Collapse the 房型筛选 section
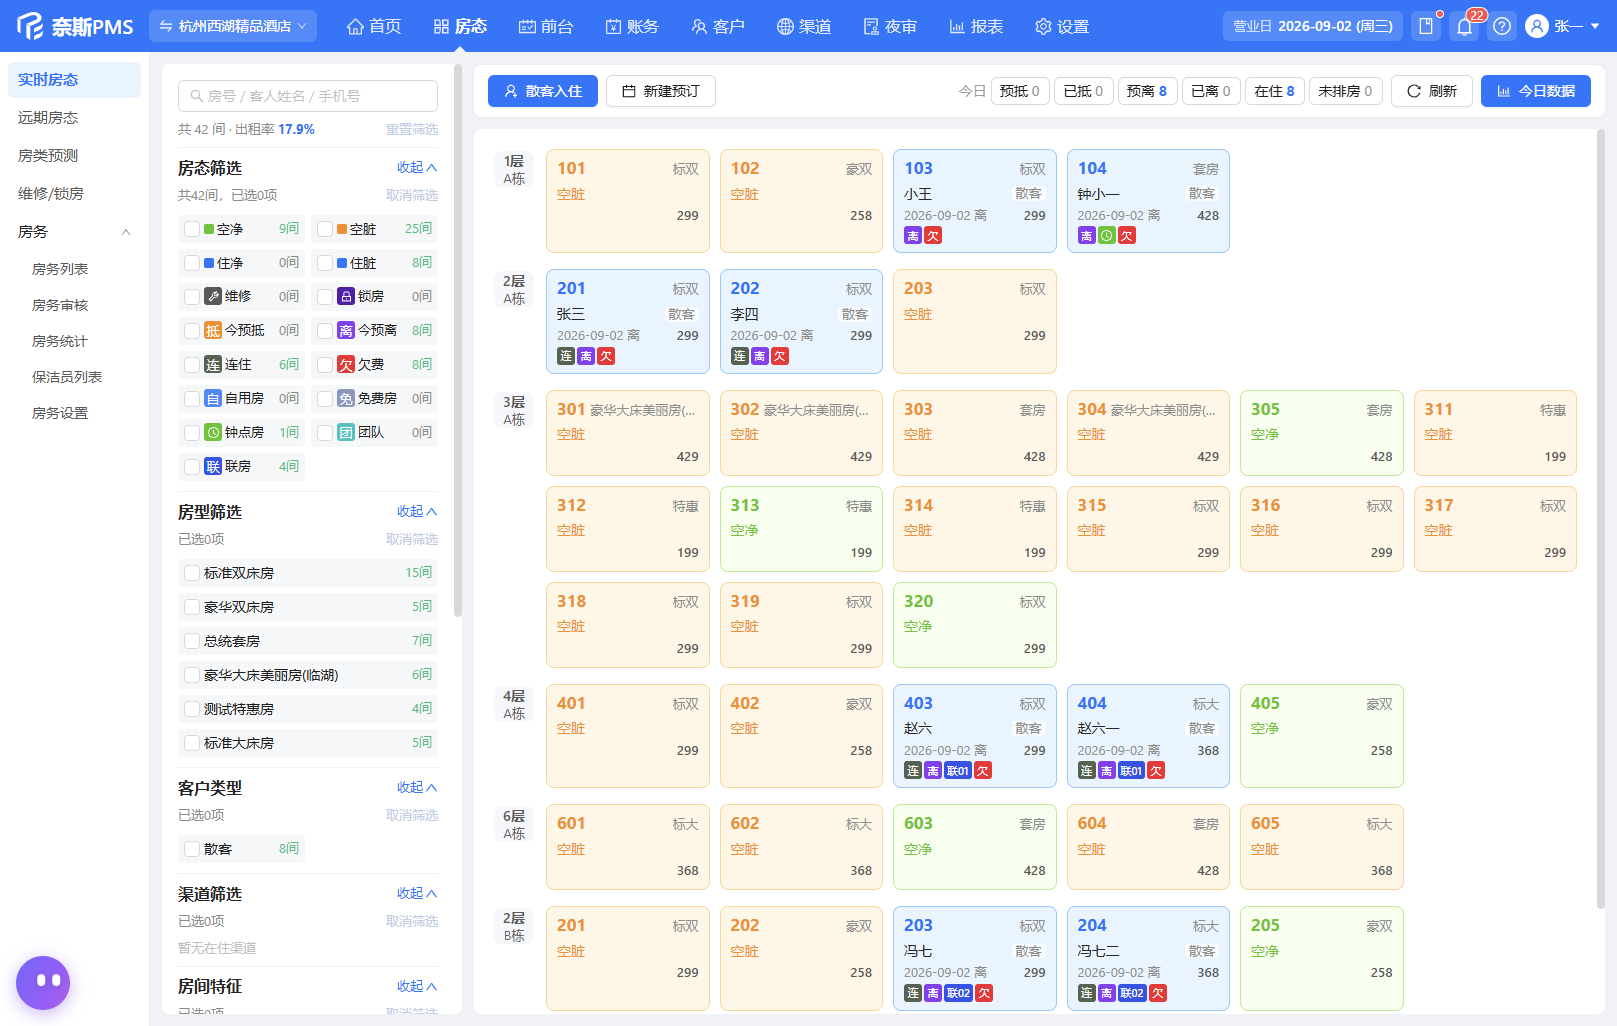 (x=417, y=511)
